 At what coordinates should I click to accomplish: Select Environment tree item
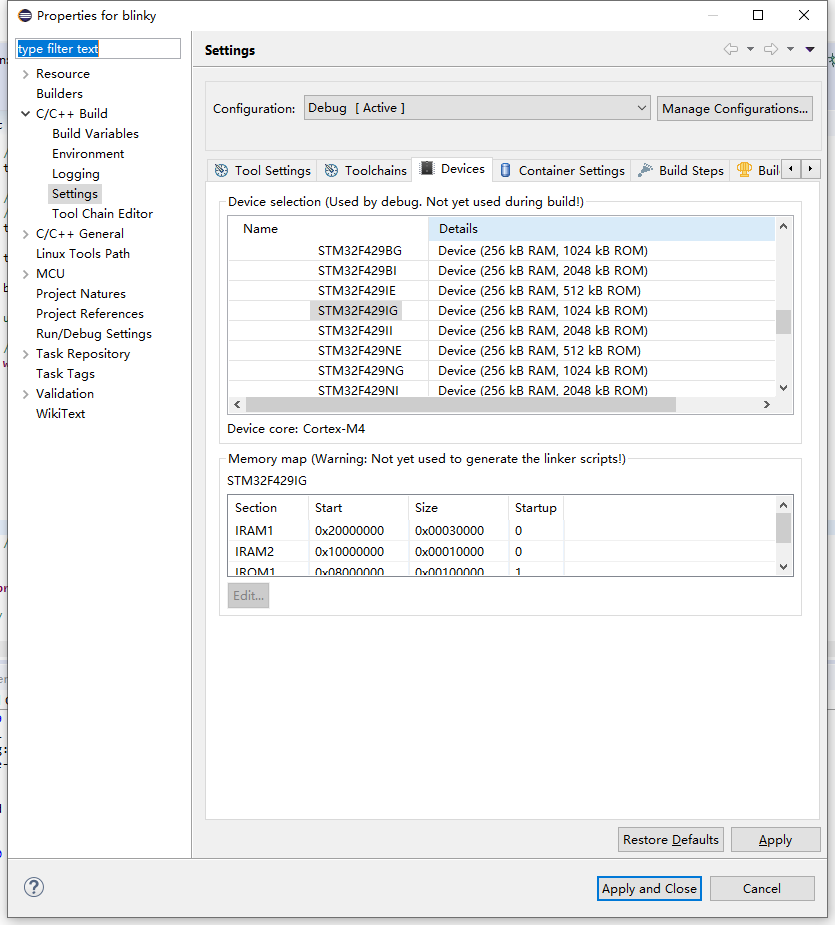tap(88, 154)
